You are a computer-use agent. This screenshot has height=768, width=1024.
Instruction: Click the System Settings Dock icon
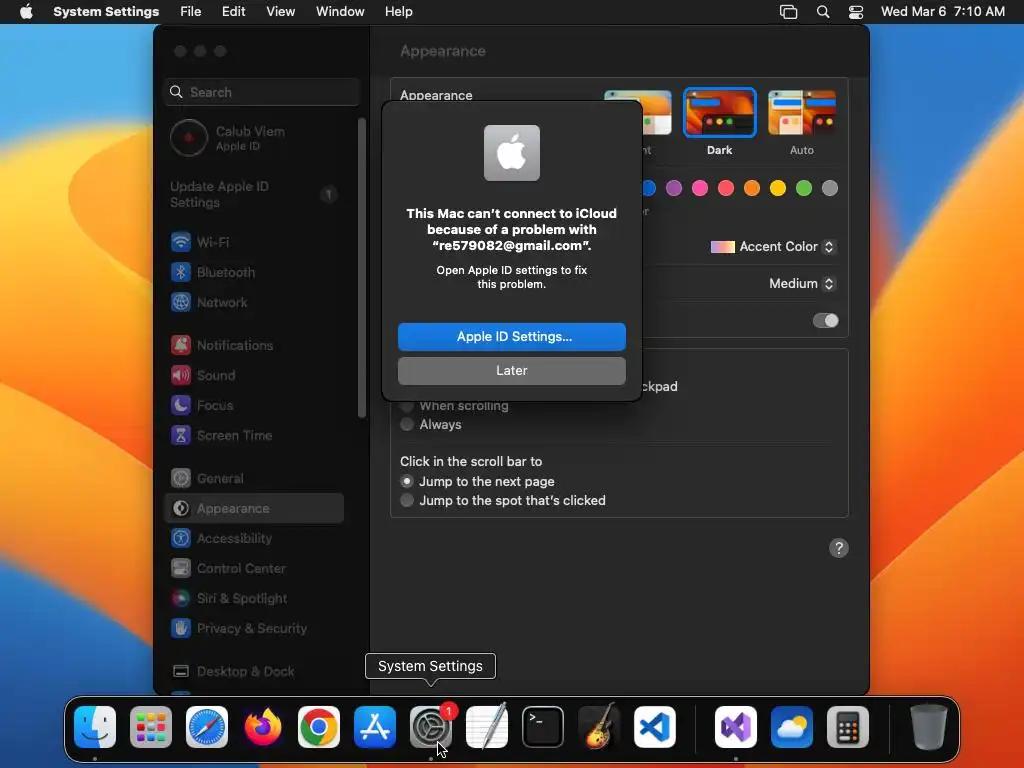[431, 727]
